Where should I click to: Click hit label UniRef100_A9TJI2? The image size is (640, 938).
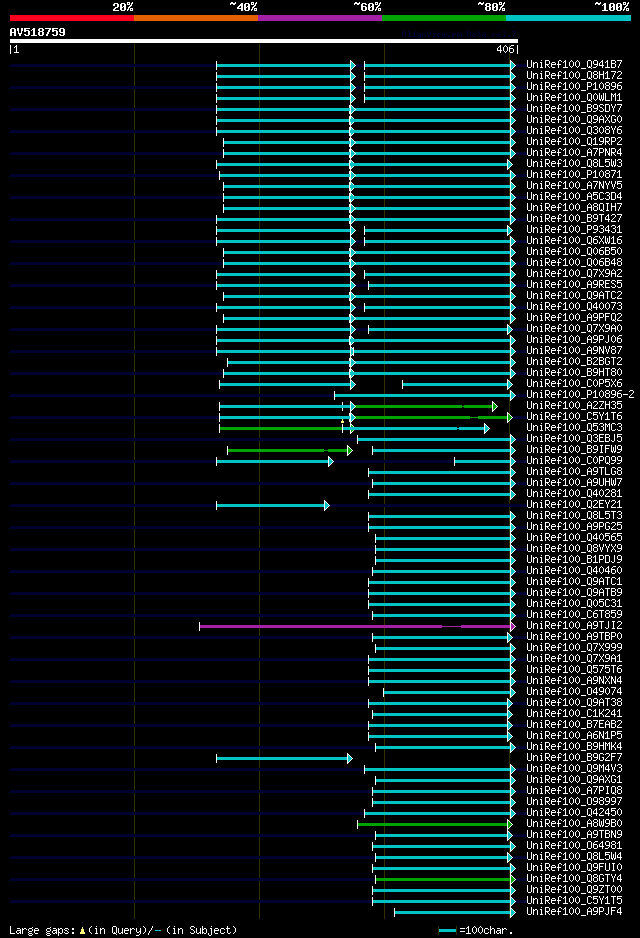click(x=574, y=626)
